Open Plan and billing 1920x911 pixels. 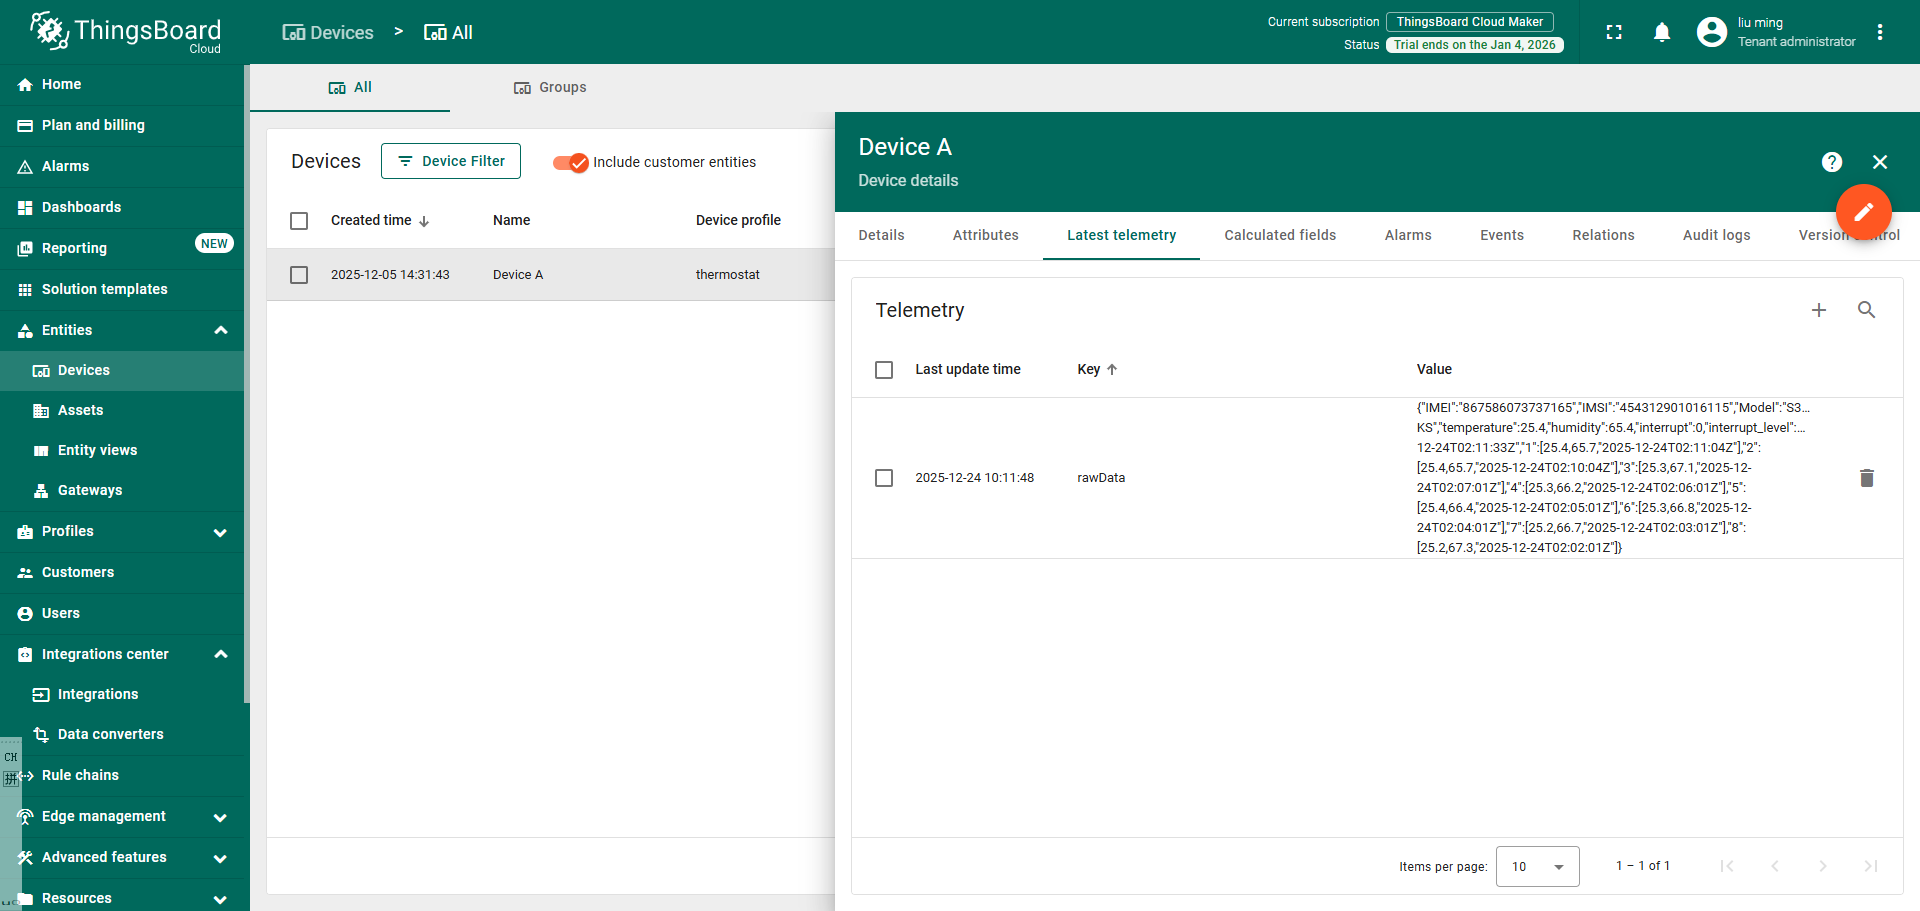(122, 126)
